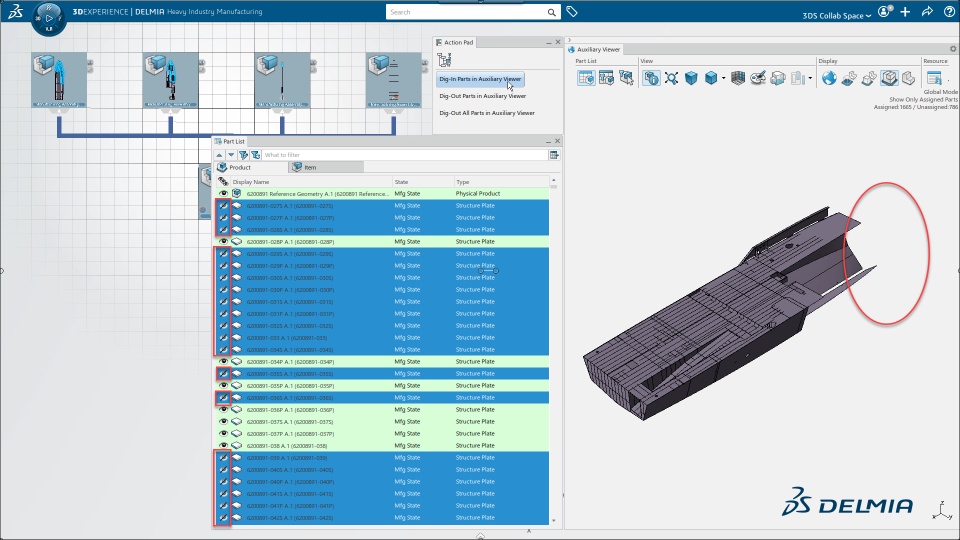Click the first funnel filter icon in Part List
960x540 pixels.
(243, 155)
